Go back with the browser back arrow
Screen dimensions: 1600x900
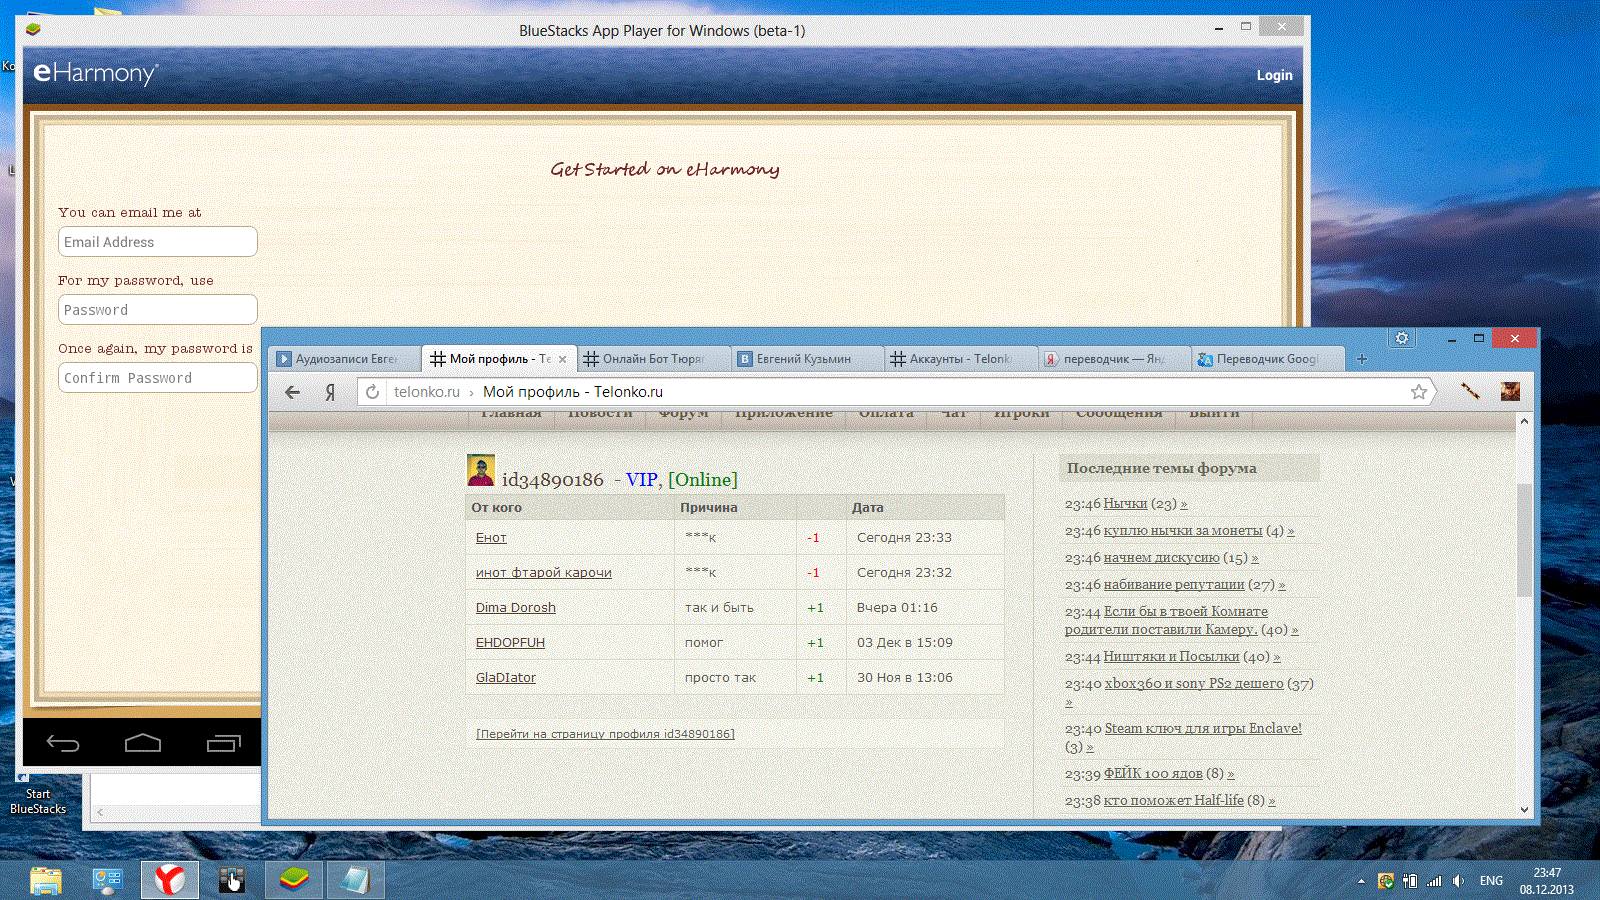click(x=292, y=392)
